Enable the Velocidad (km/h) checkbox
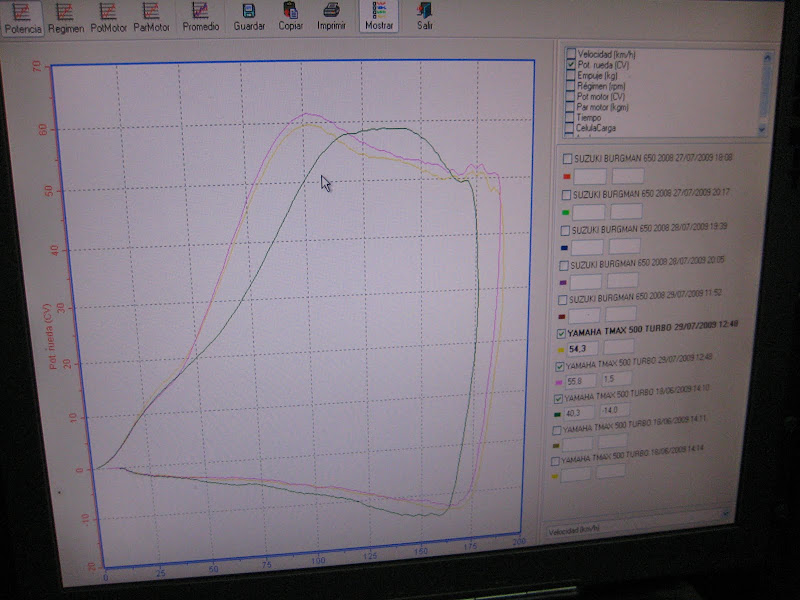The height and width of the screenshot is (600, 800). click(x=571, y=53)
